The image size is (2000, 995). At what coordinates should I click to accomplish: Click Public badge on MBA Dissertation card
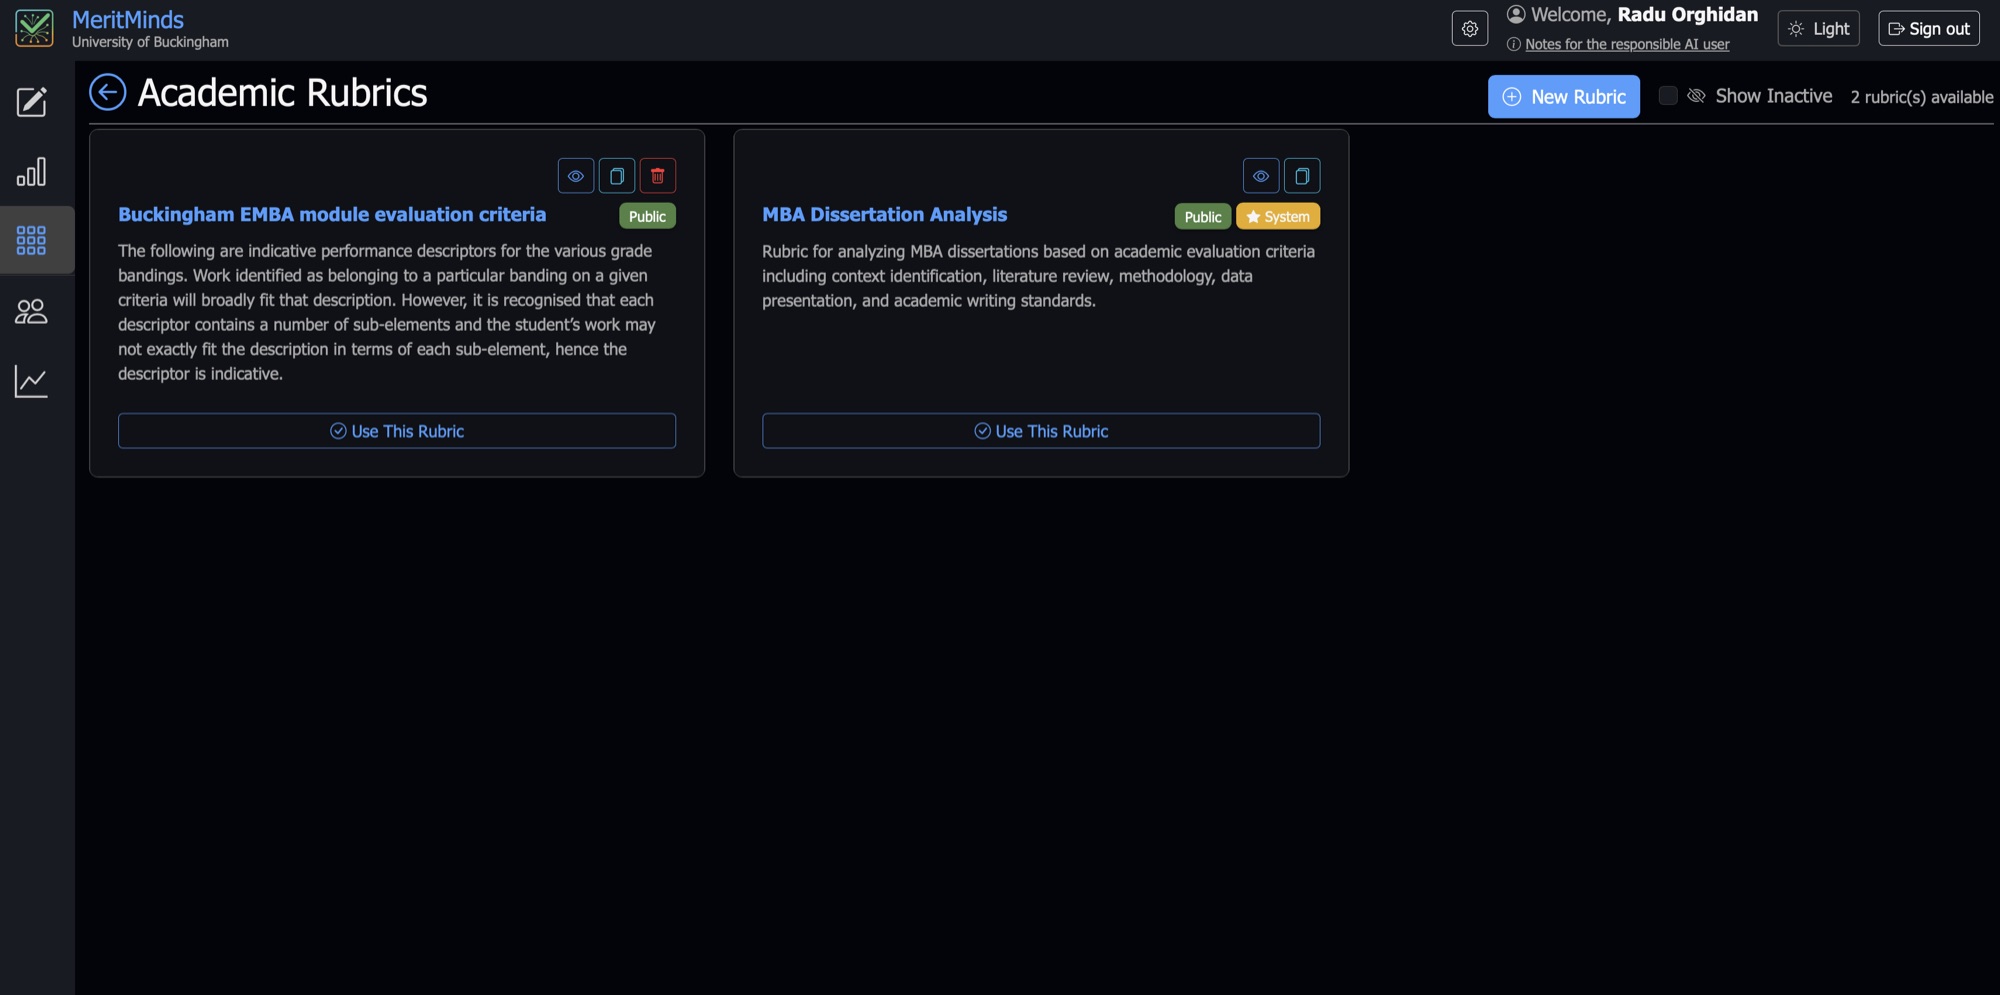pyautogui.click(x=1203, y=216)
